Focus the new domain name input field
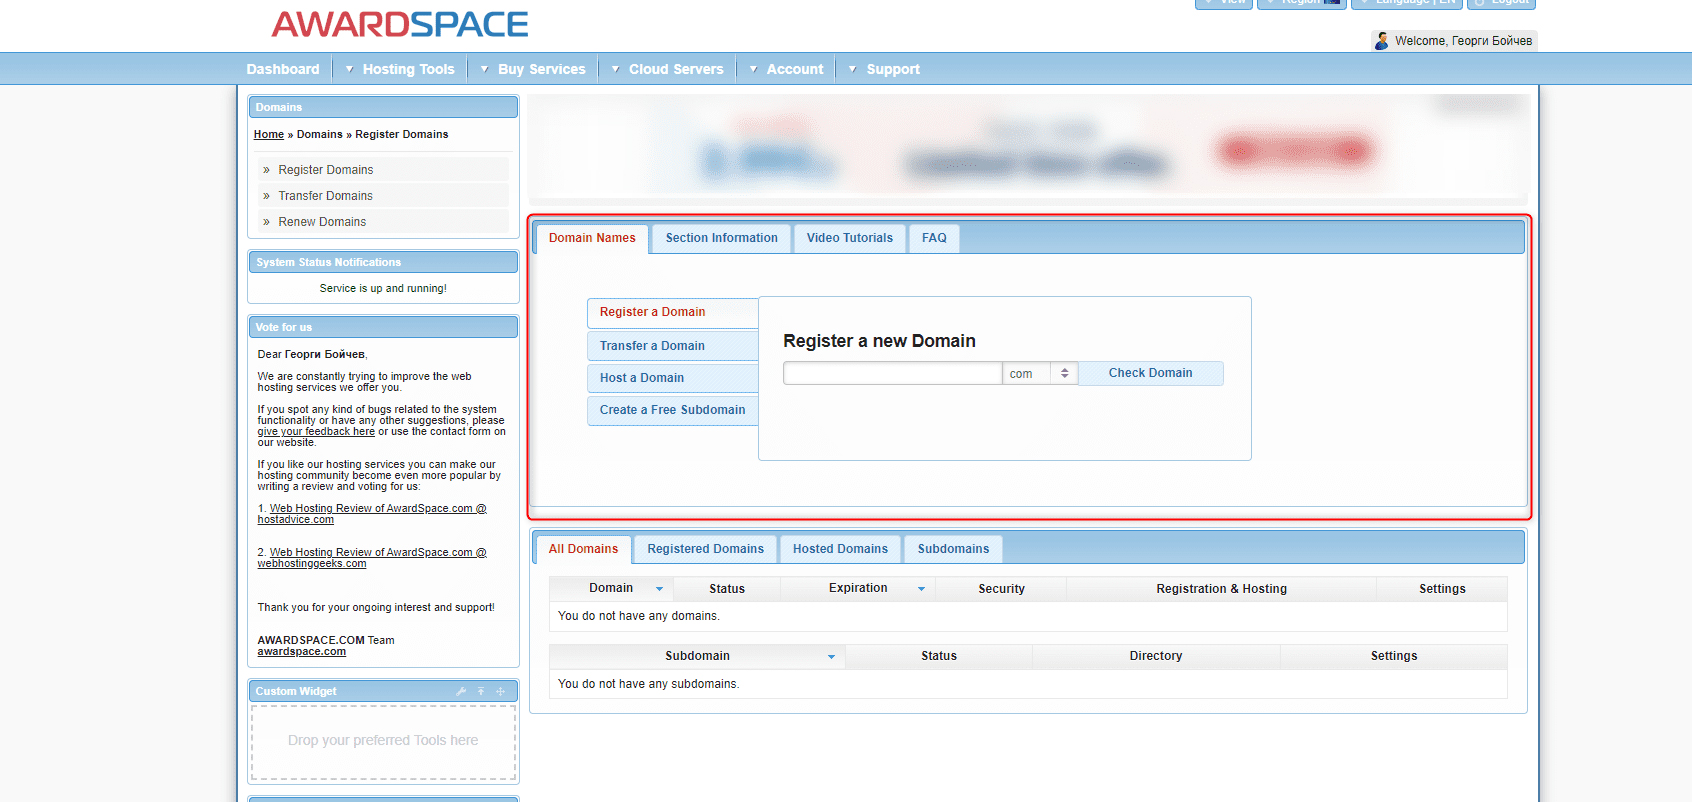The image size is (1692, 802). pos(892,374)
